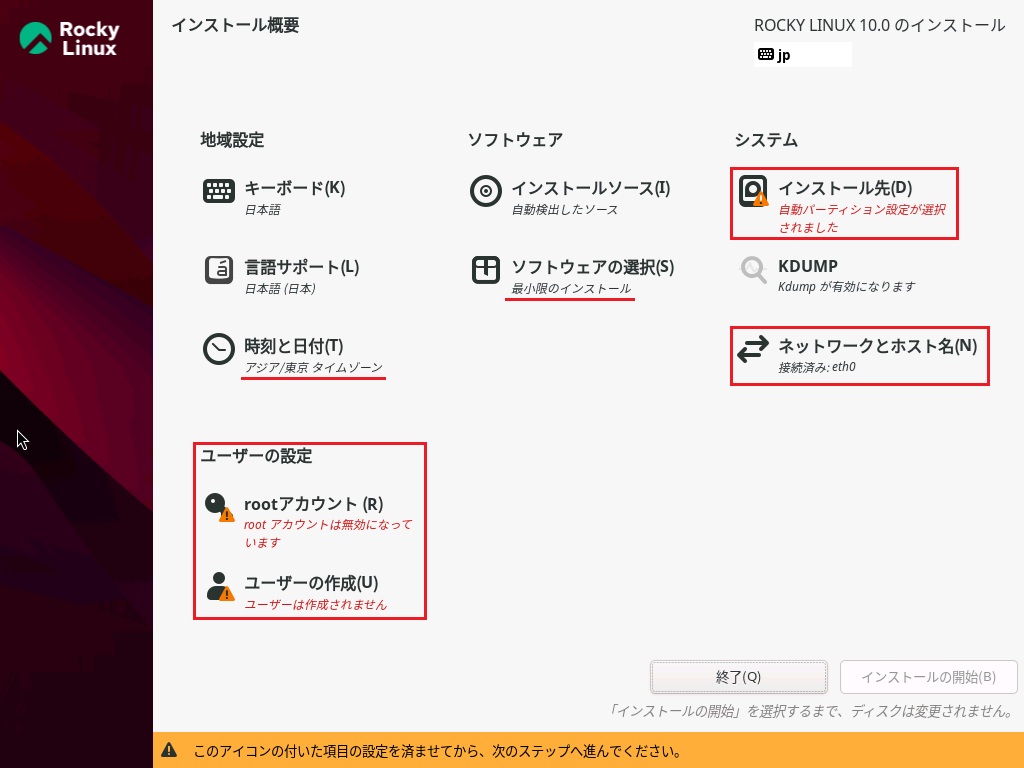Image resolution: width=1024 pixels, height=768 pixels.
Task: Click the Rocky Linux logo
Action: [70, 38]
